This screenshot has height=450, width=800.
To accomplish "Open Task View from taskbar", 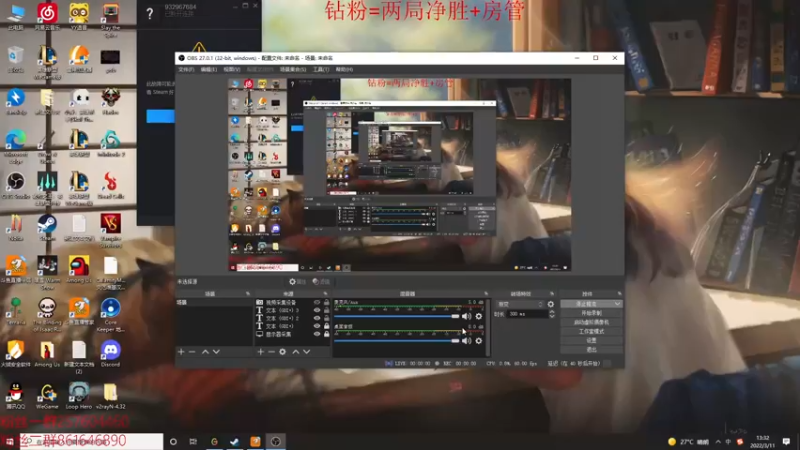I will click(193, 441).
